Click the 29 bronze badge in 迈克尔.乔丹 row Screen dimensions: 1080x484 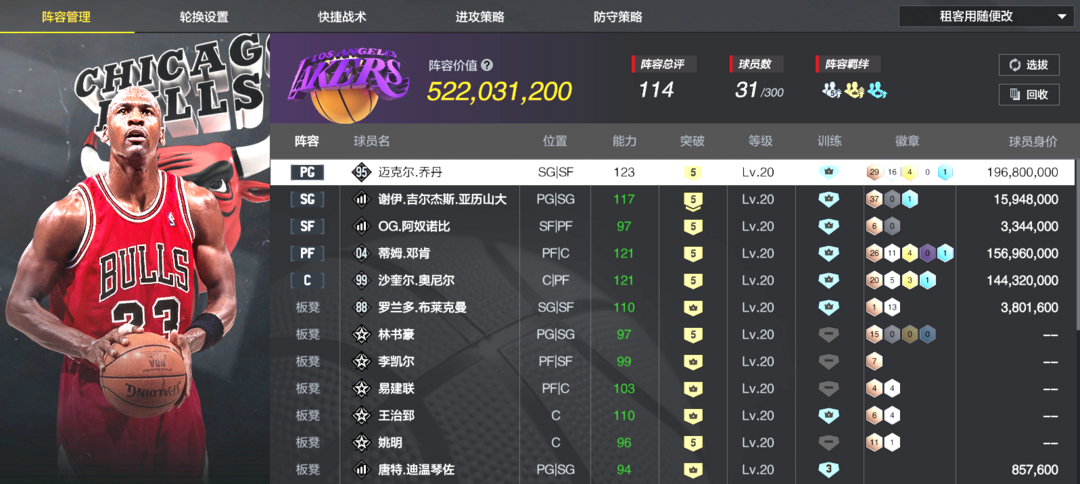874,172
